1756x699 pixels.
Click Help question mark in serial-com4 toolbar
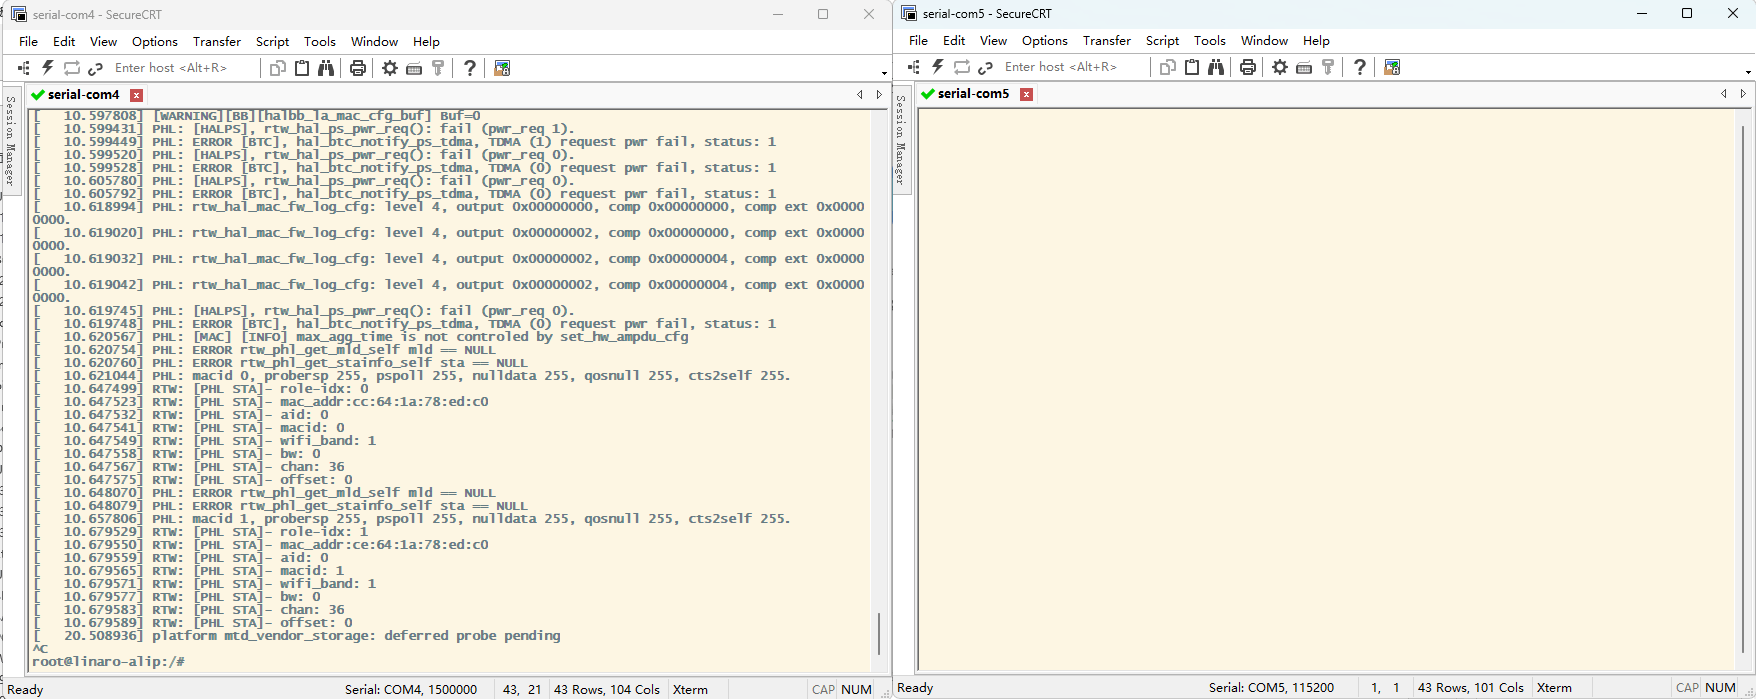pos(470,68)
